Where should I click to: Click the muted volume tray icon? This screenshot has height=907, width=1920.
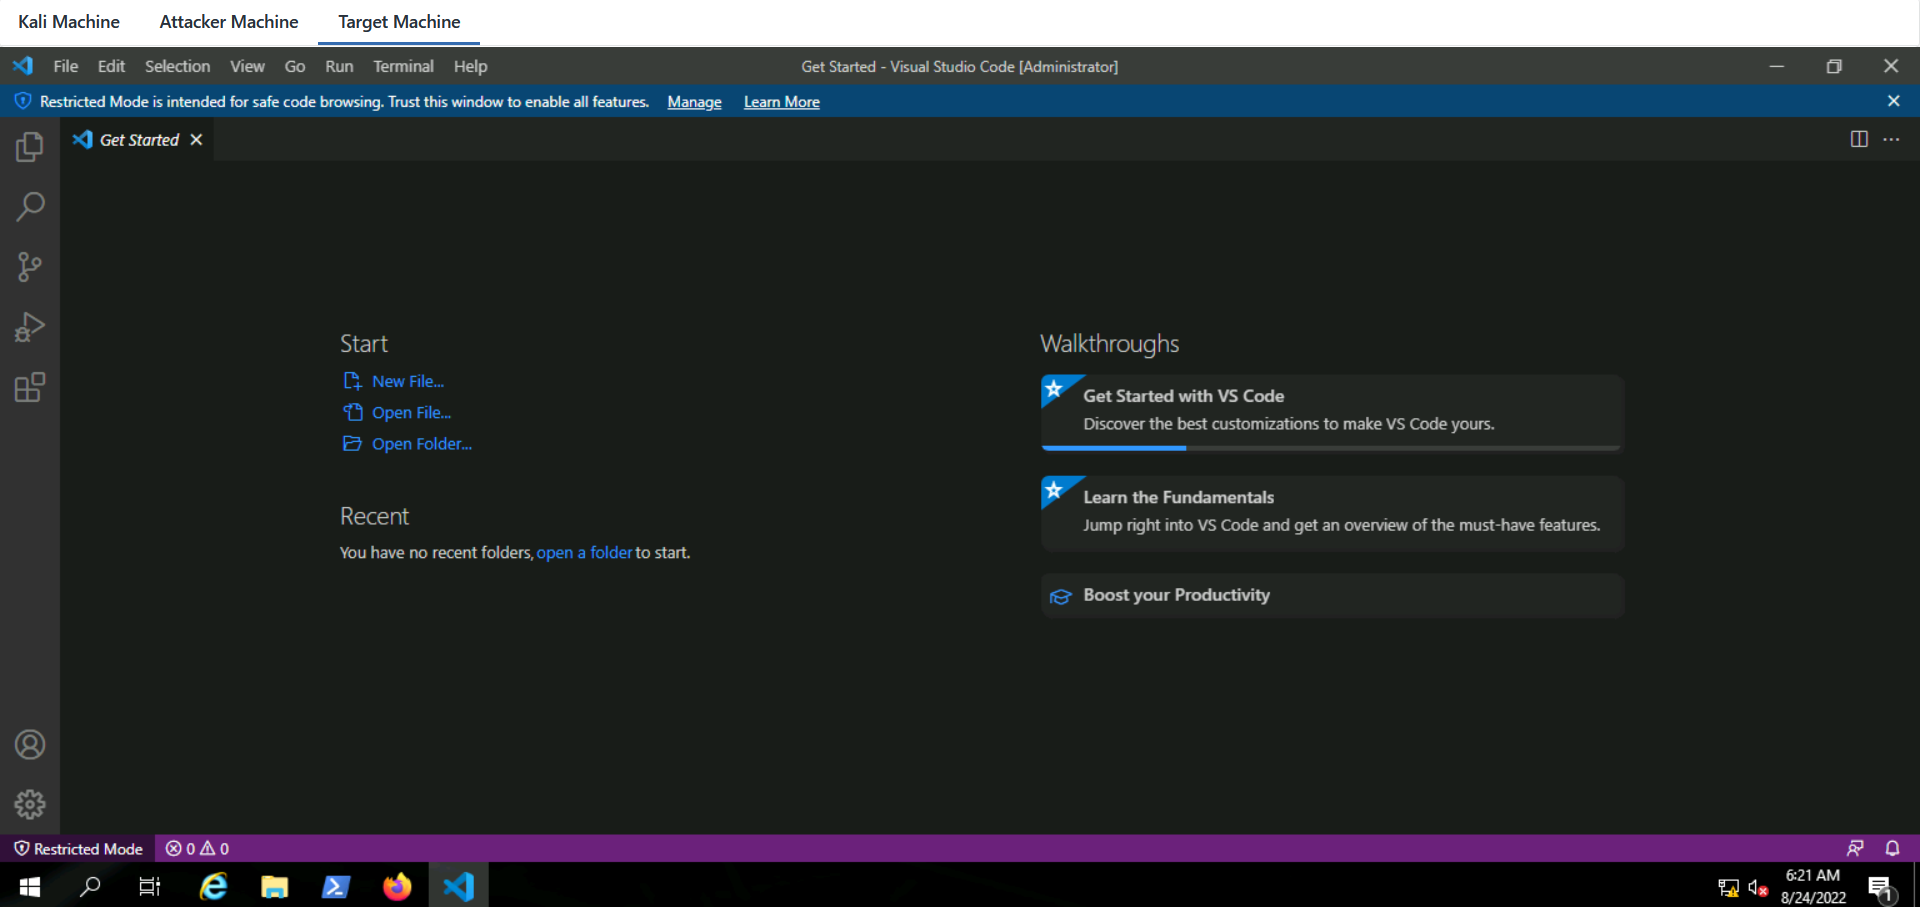click(1758, 887)
